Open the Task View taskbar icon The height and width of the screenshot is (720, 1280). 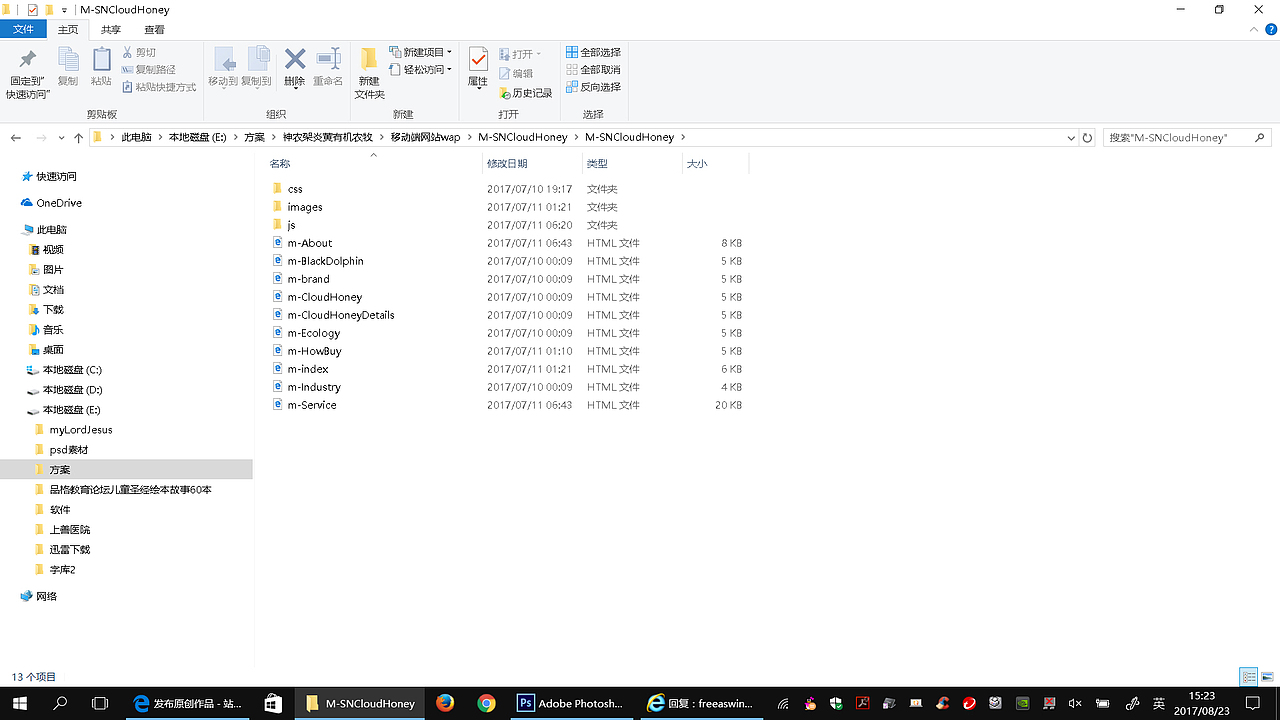99,703
